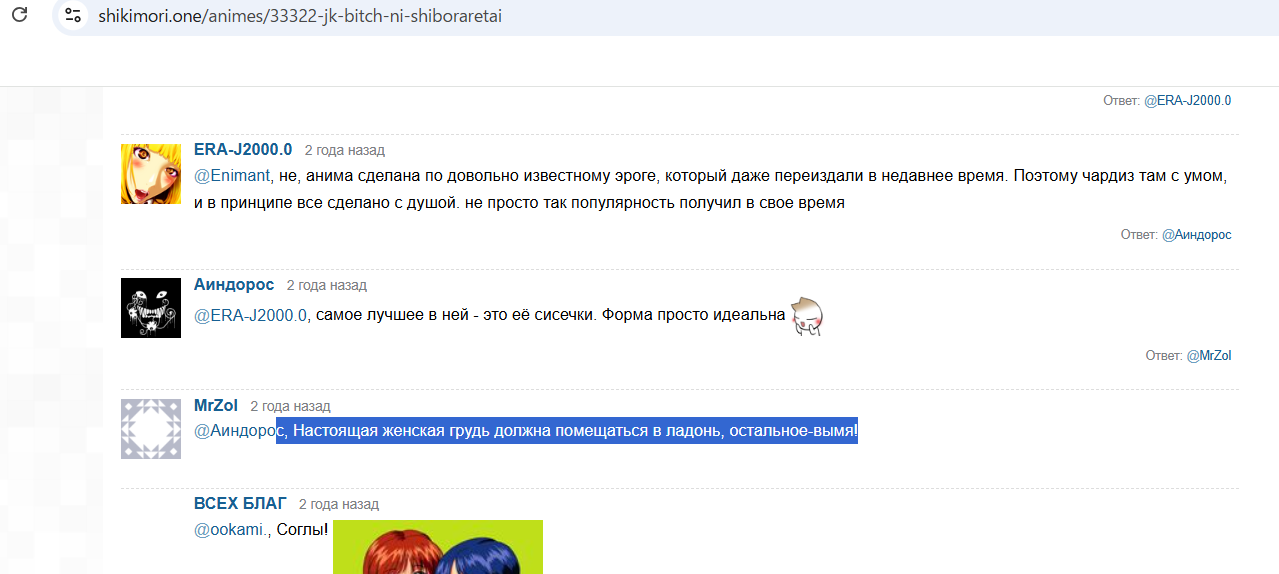
Task: Click the shikimori.one address bar URL
Action: [x=299, y=16]
